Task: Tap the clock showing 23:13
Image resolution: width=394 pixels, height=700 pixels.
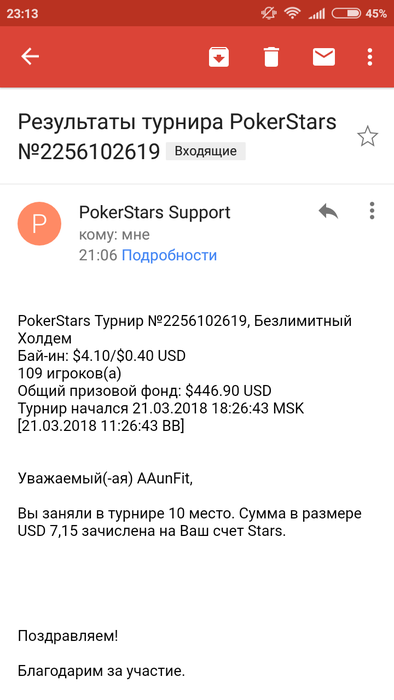Action: 22,13
